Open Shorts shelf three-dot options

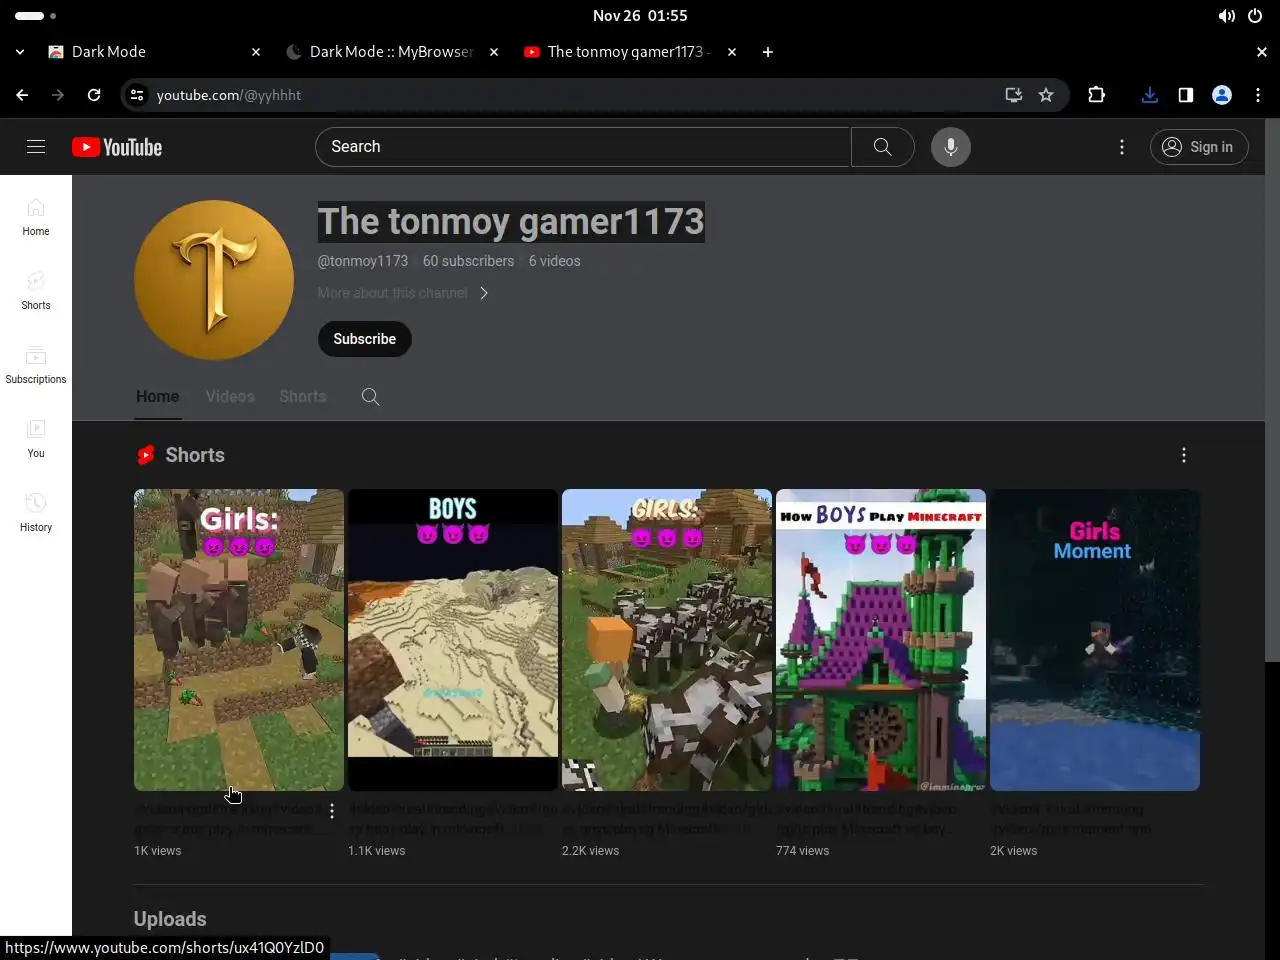1184,455
